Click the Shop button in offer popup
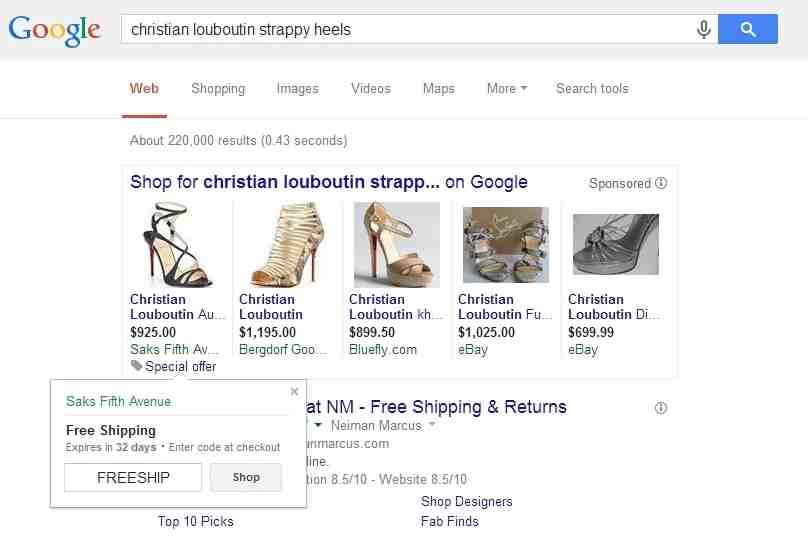Screen dimensions: 808x544 point(246,477)
